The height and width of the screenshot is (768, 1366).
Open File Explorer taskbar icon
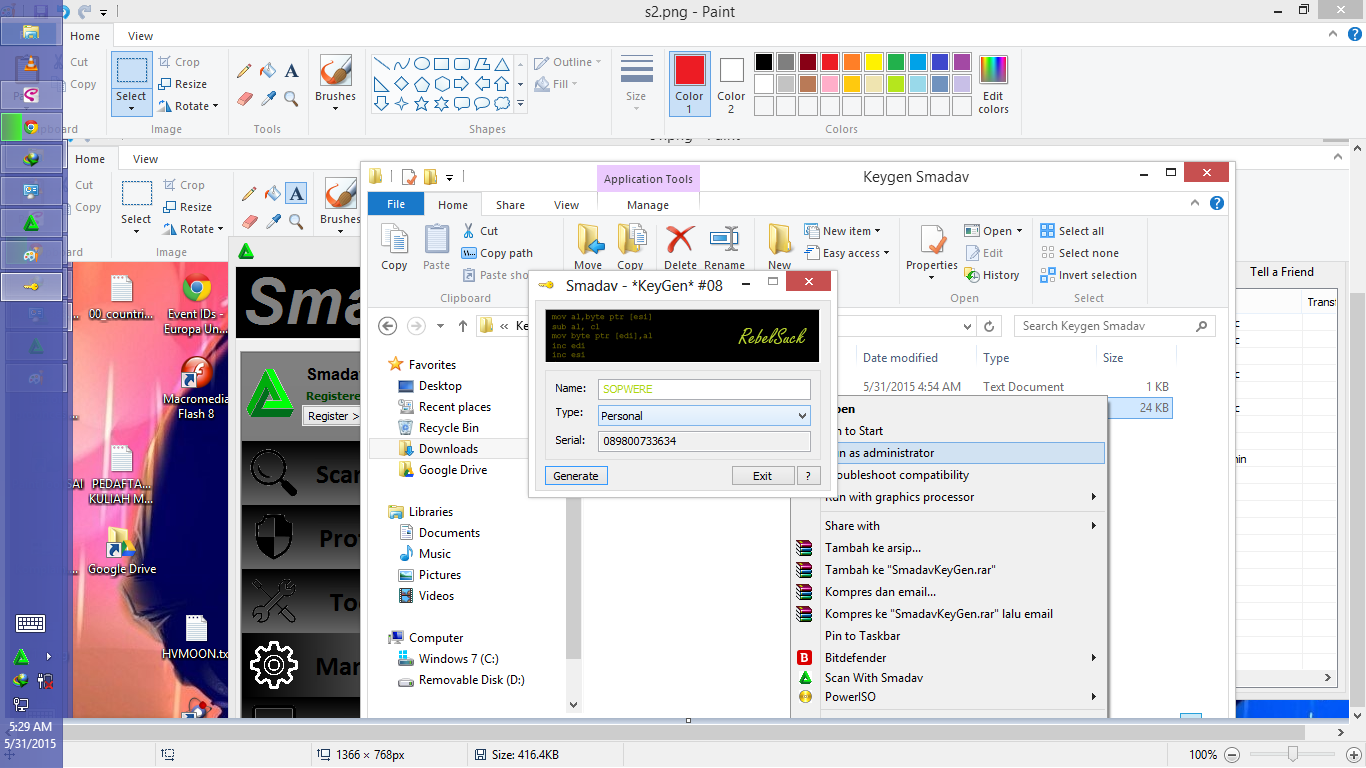(x=31, y=32)
